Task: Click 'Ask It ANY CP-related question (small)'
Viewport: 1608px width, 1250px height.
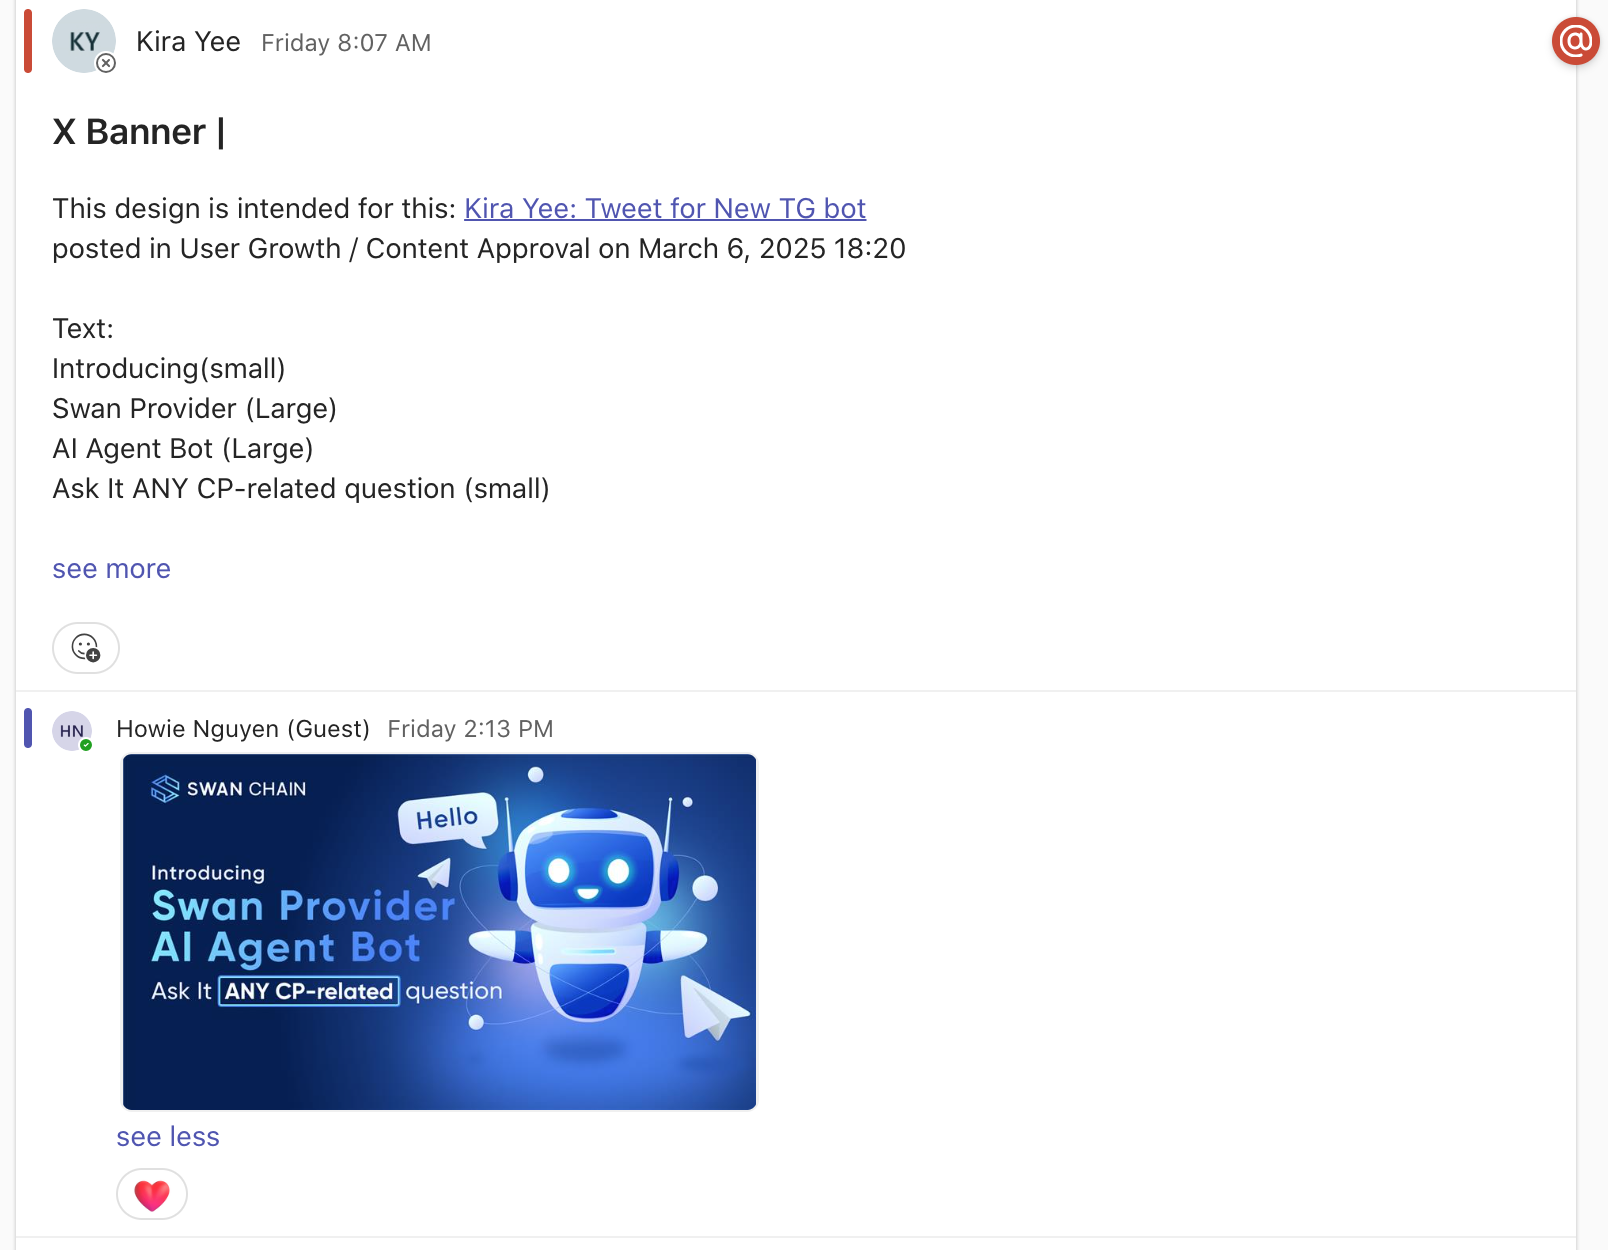Action: pyautogui.click(x=301, y=489)
